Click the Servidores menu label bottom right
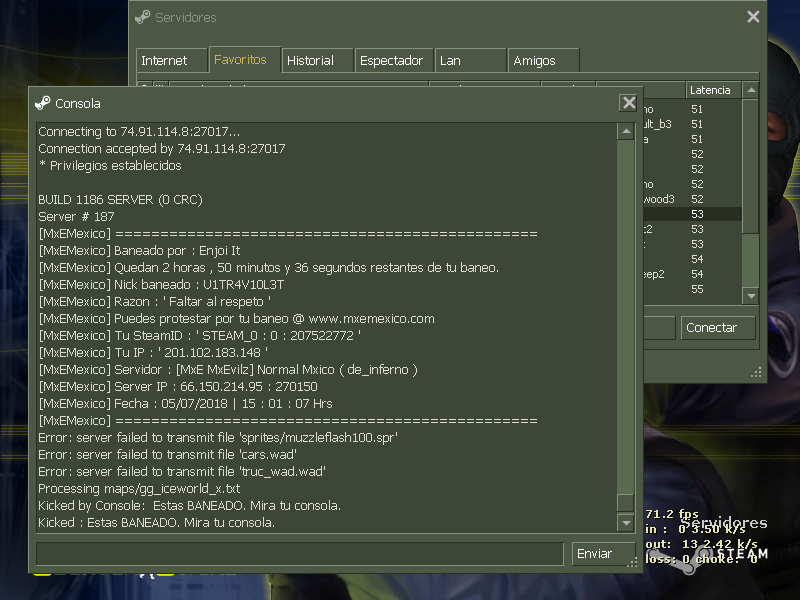 tap(724, 523)
